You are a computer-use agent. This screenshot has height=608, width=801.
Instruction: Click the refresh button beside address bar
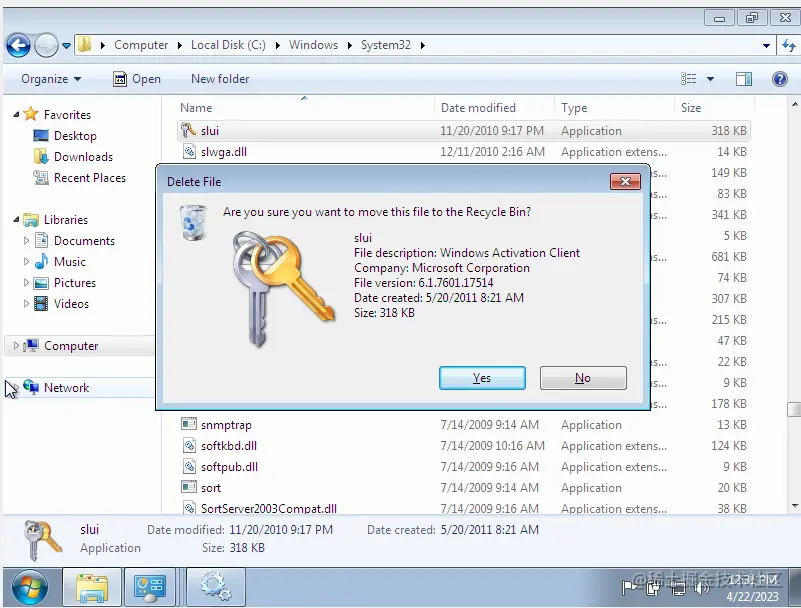tap(789, 45)
